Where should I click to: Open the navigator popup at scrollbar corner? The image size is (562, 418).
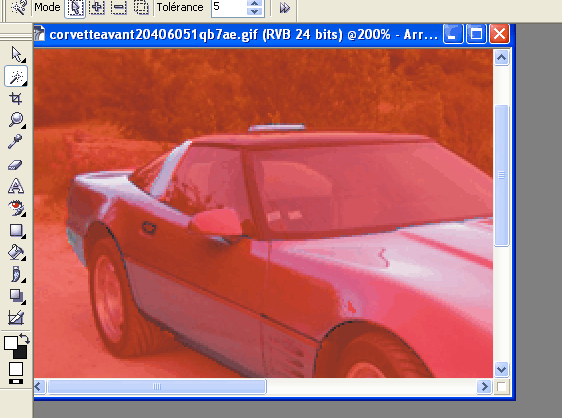501,387
